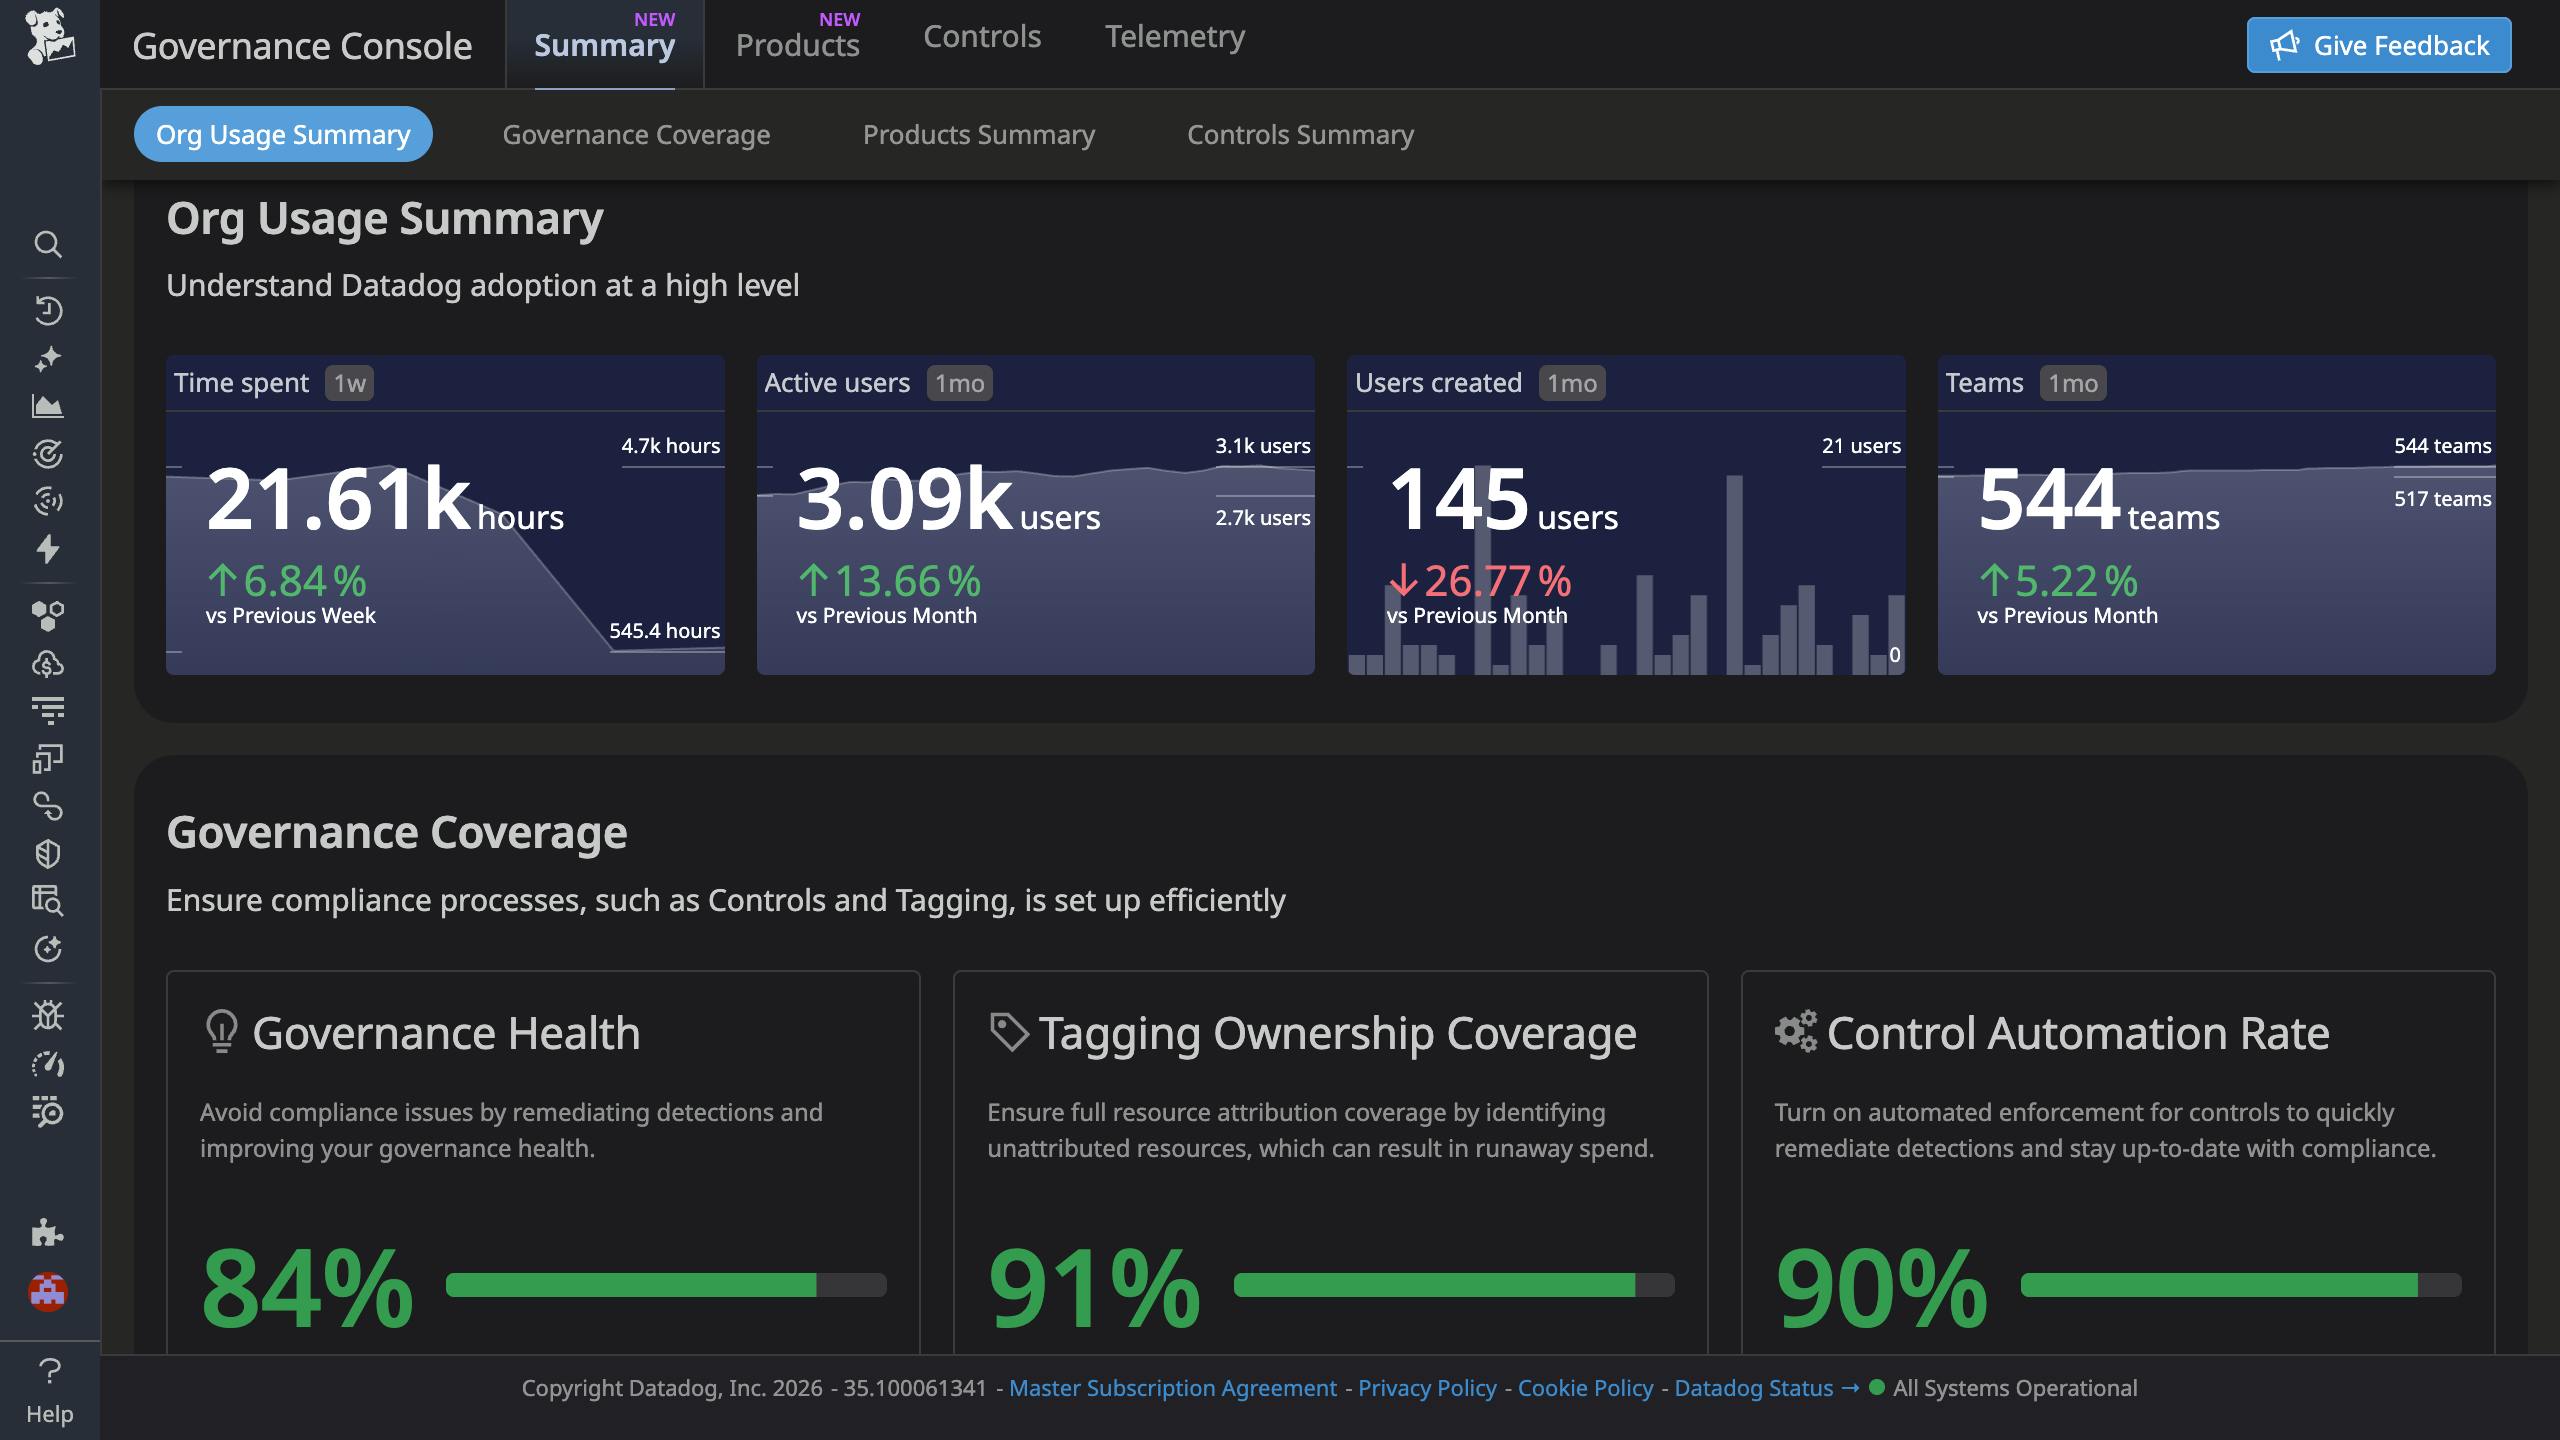Open Cloud Cost Management dollar-cloud icon
The image size is (2560, 1440).
click(x=48, y=663)
